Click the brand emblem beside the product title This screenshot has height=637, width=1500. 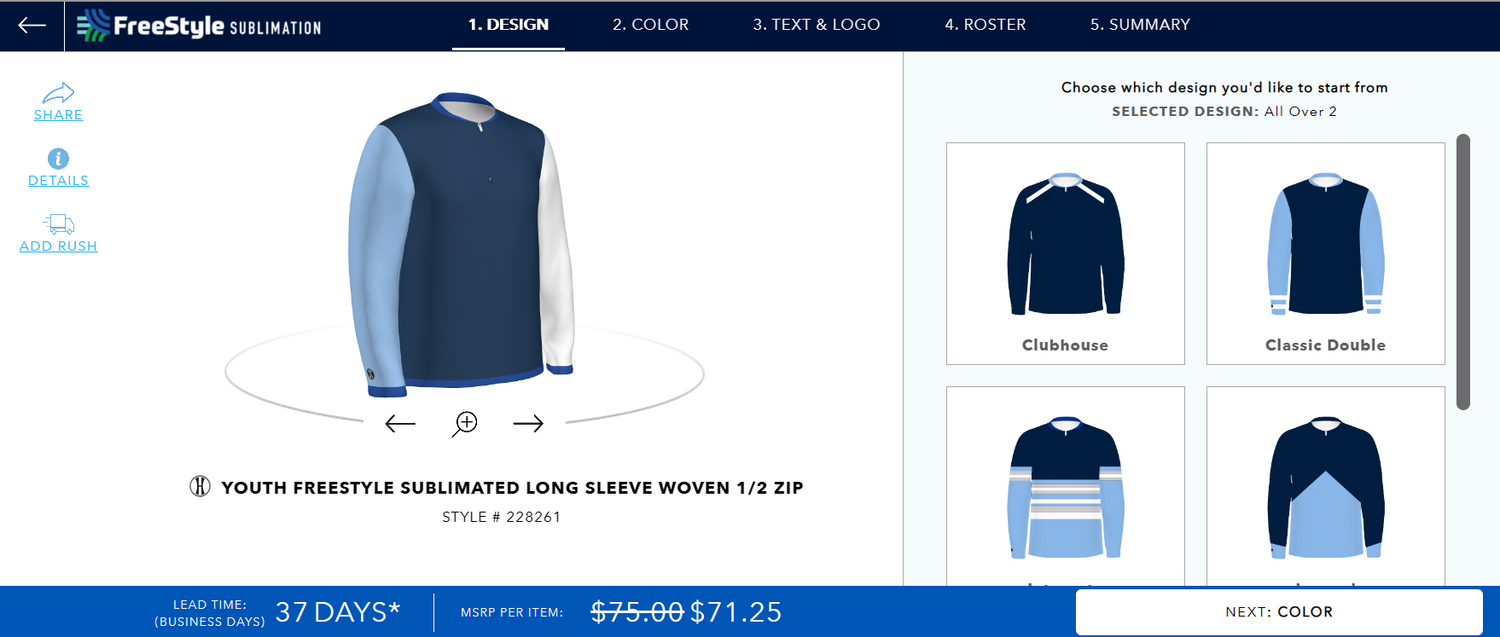pos(200,487)
